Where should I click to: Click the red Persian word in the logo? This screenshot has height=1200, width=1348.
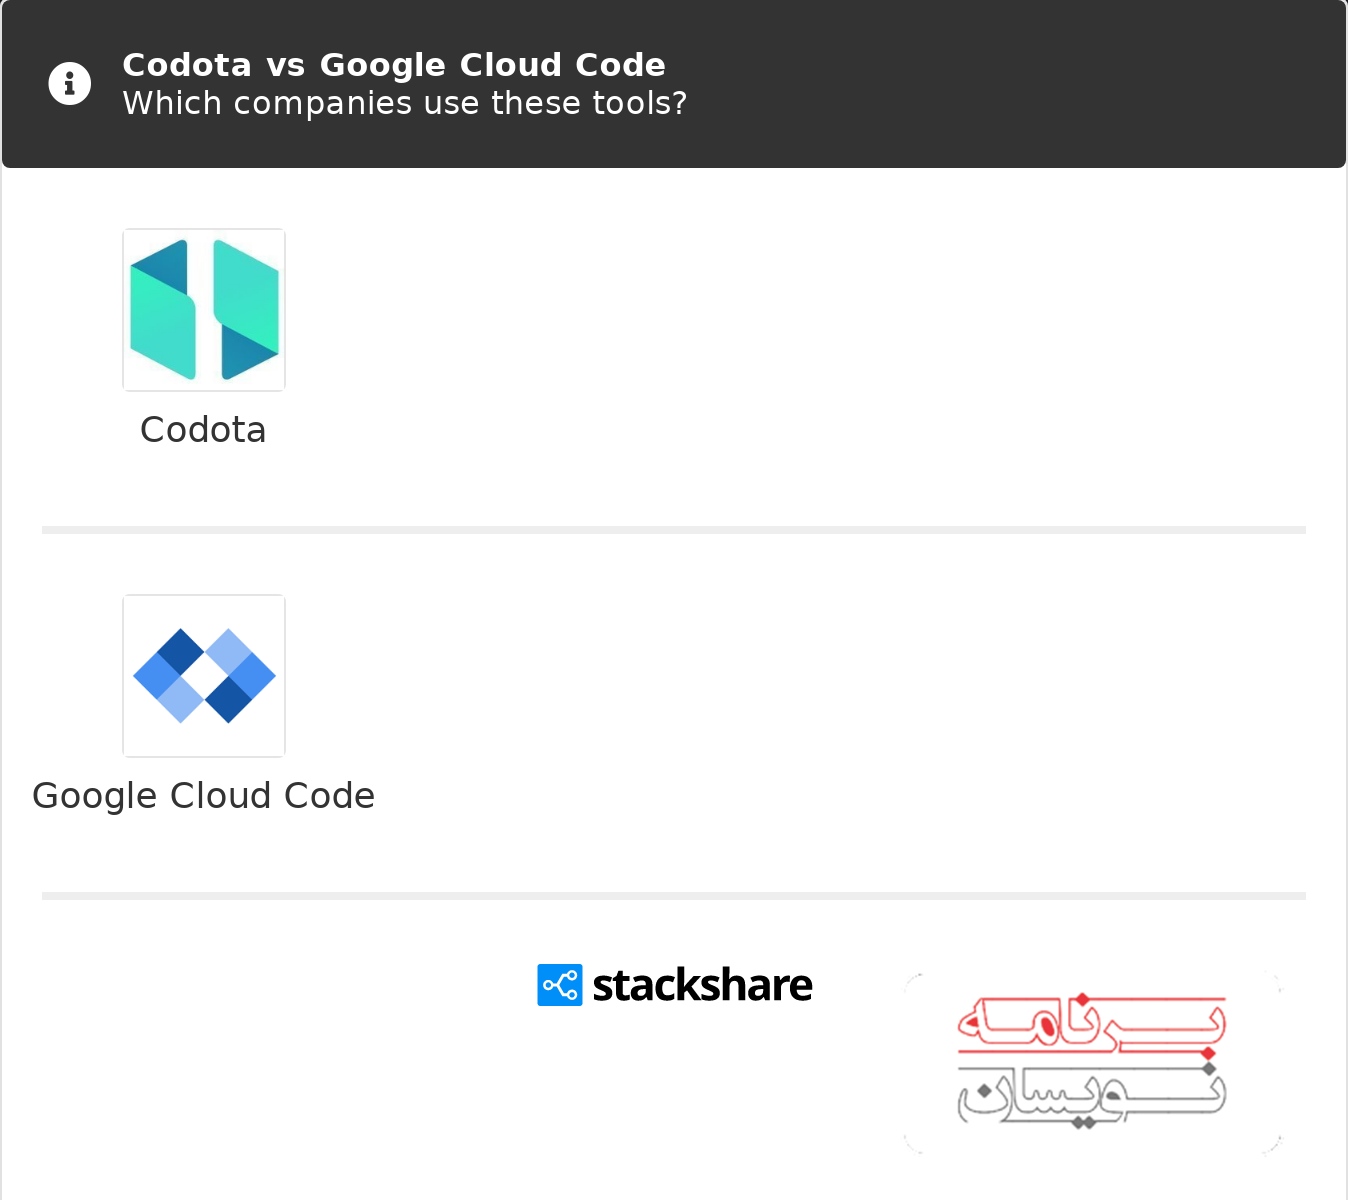pos(1092,1026)
